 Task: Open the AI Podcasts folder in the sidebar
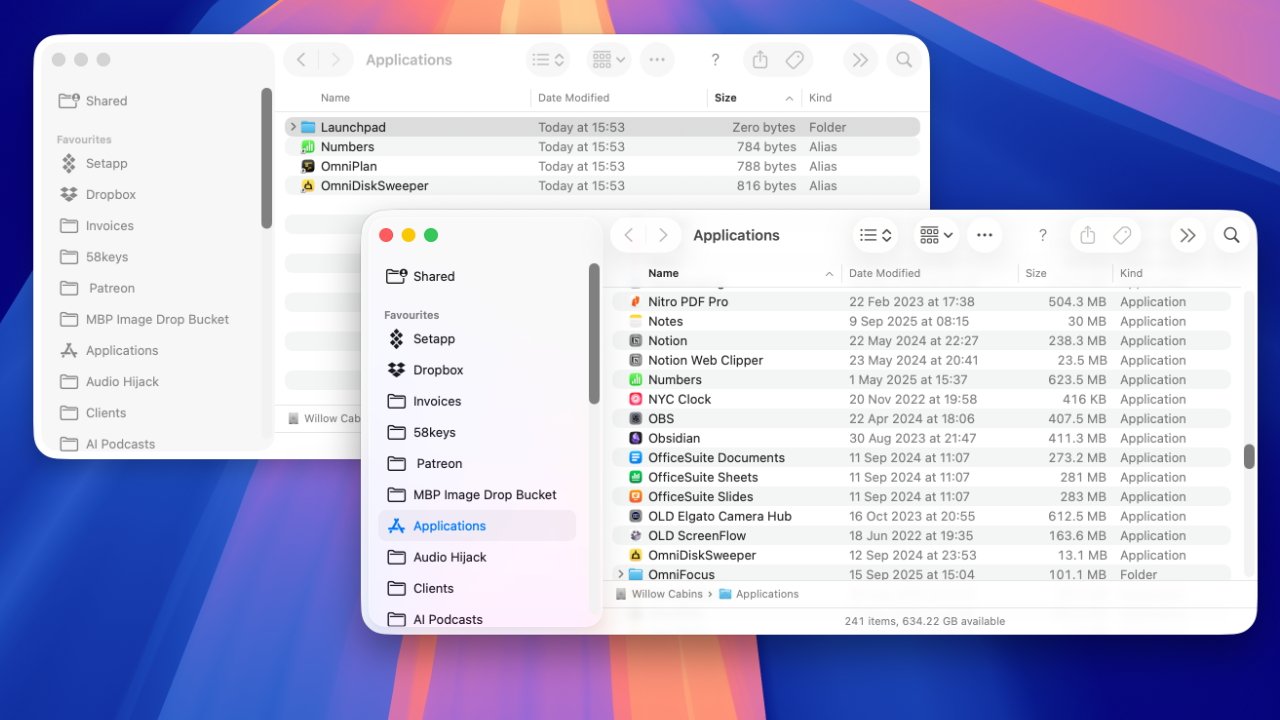[x=447, y=619]
